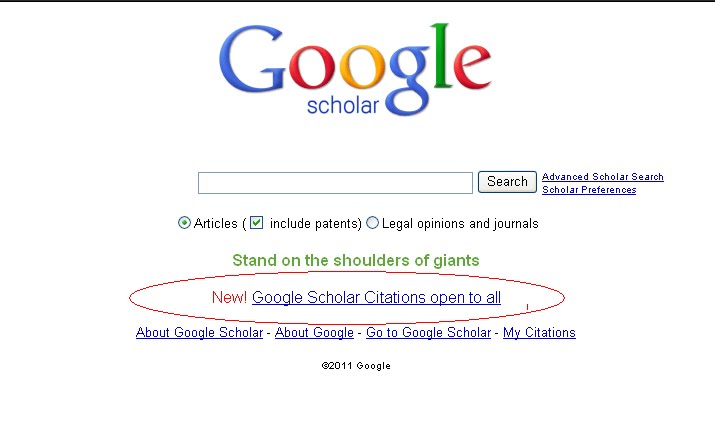The height and width of the screenshot is (430, 715).
Task: Open Scholar Preferences
Action: click(x=589, y=190)
